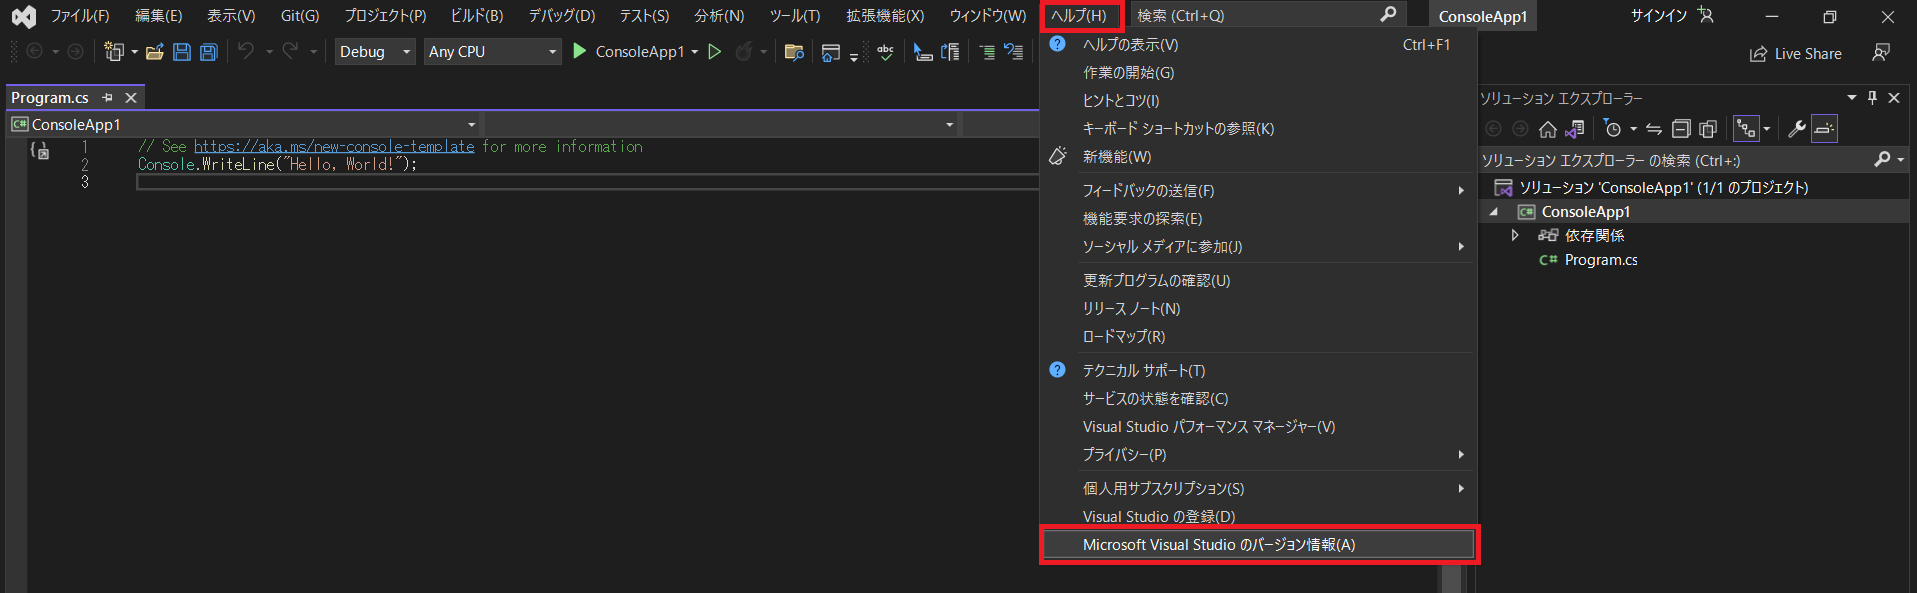The height and width of the screenshot is (593, 1917).
Task: Toggle auto-hide pin on Solution Explorer panel
Action: click(x=1872, y=98)
